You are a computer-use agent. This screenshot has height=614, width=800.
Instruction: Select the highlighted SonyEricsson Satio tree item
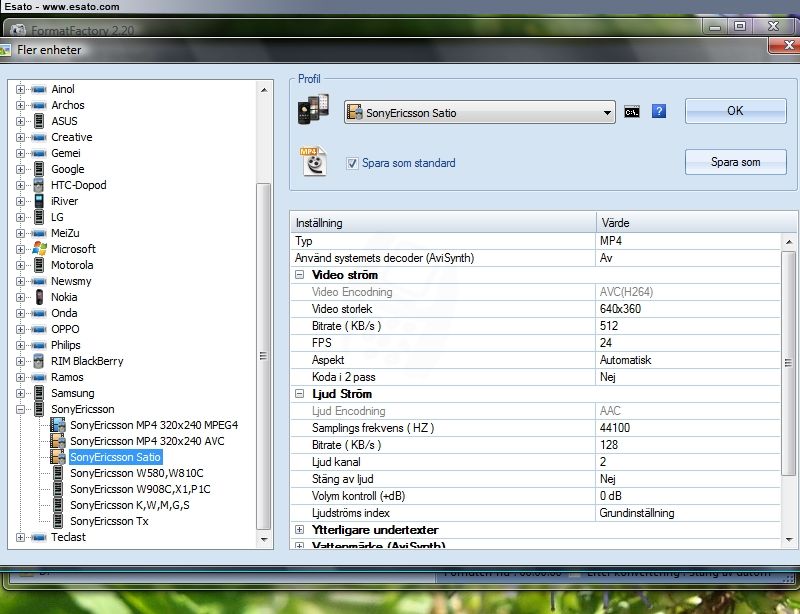(115, 457)
